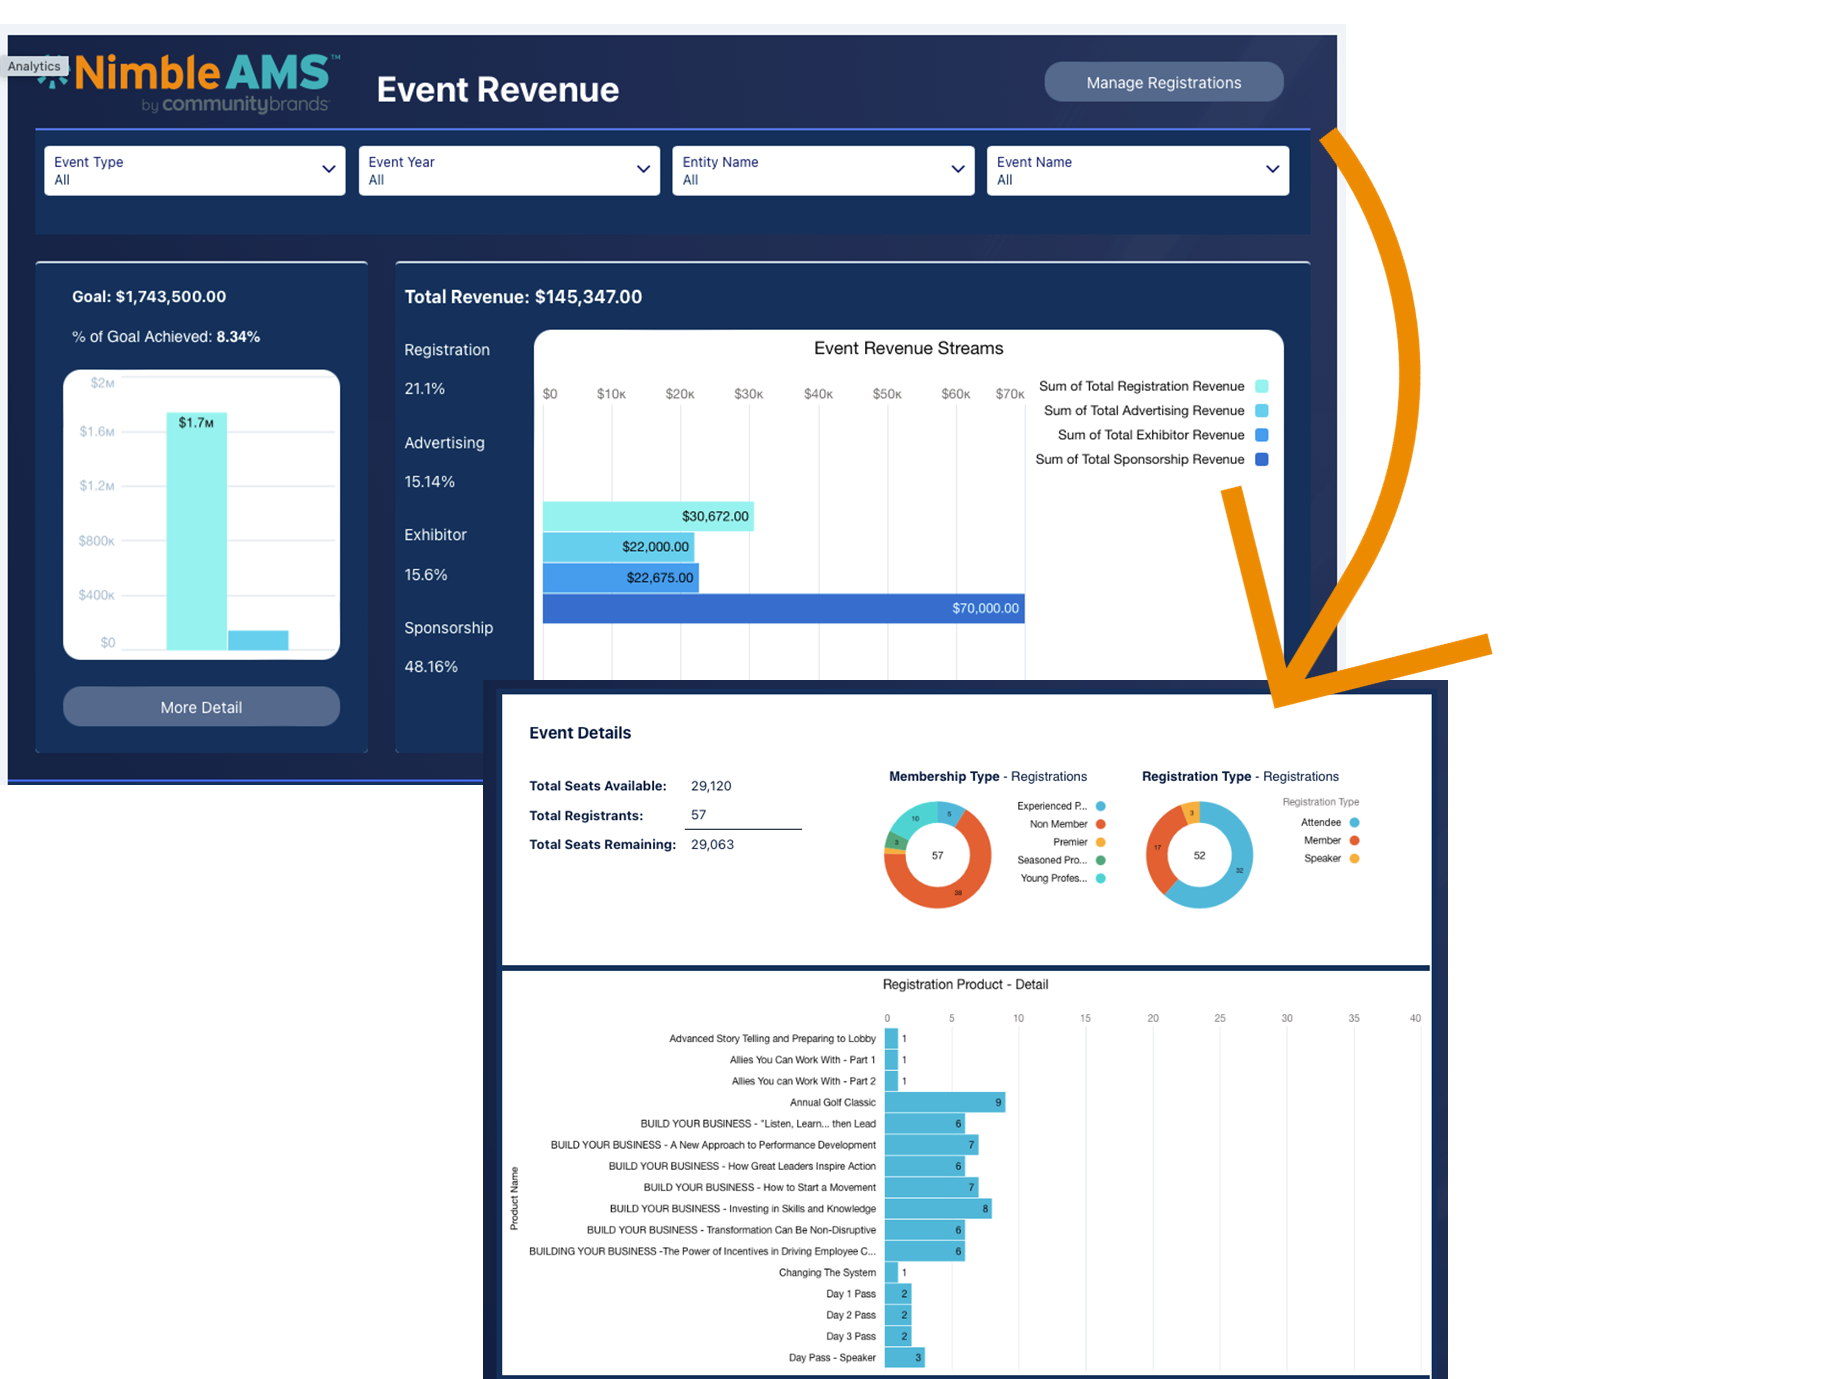Image resolution: width=1845 pixels, height=1379 pixels.
Task: Click the Speaker legend dot
Action: click(1354, 859)
